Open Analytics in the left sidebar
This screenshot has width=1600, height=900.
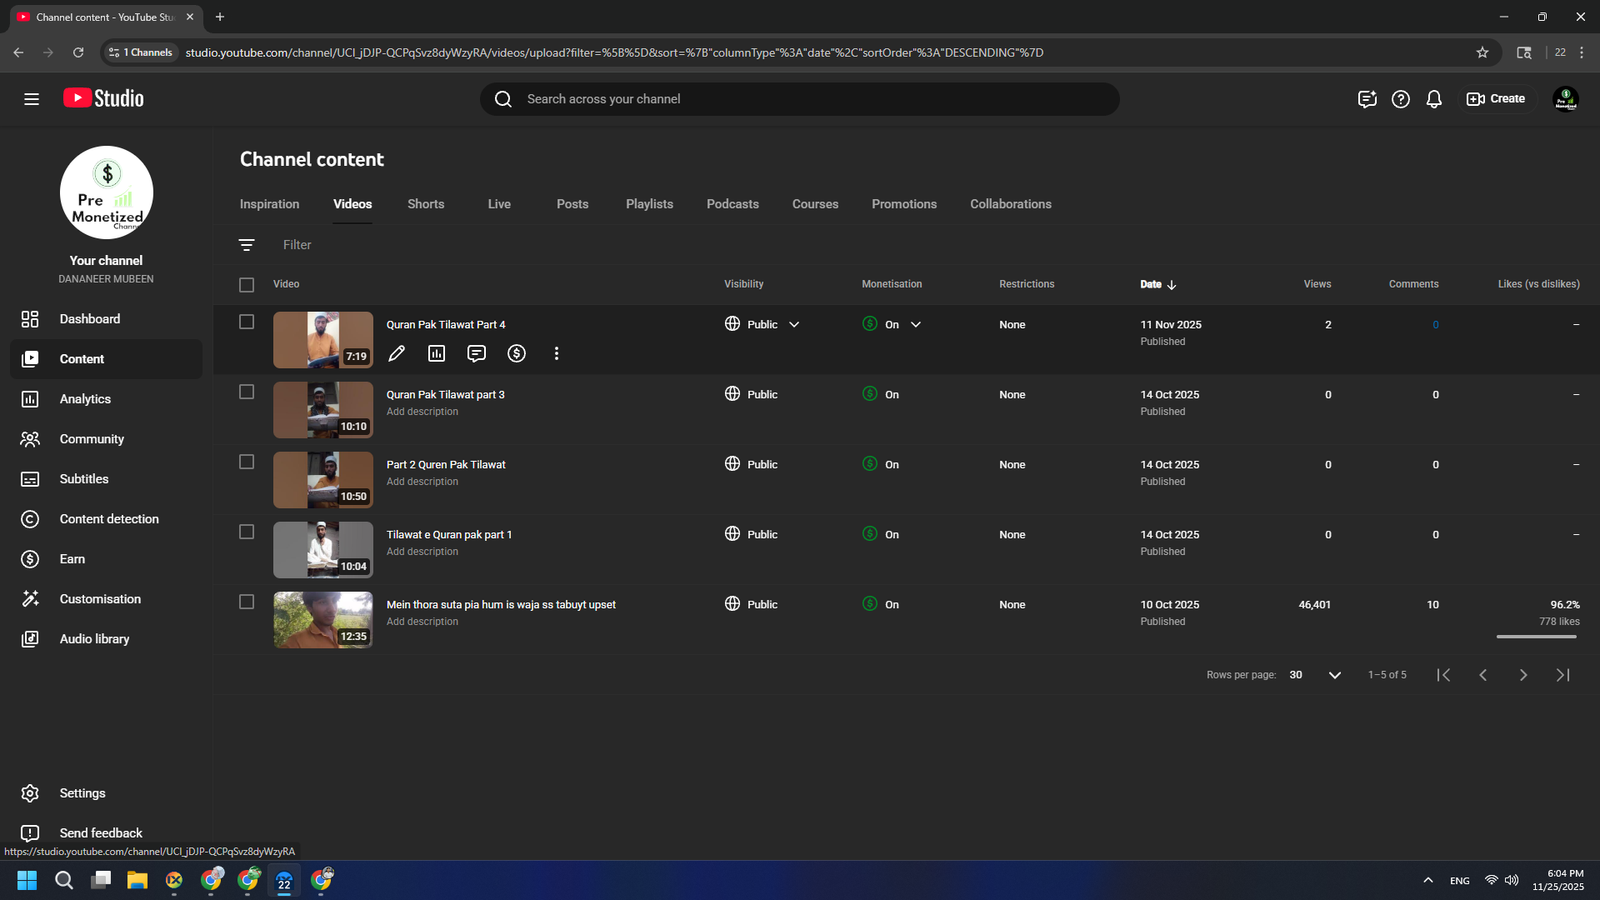85,399
